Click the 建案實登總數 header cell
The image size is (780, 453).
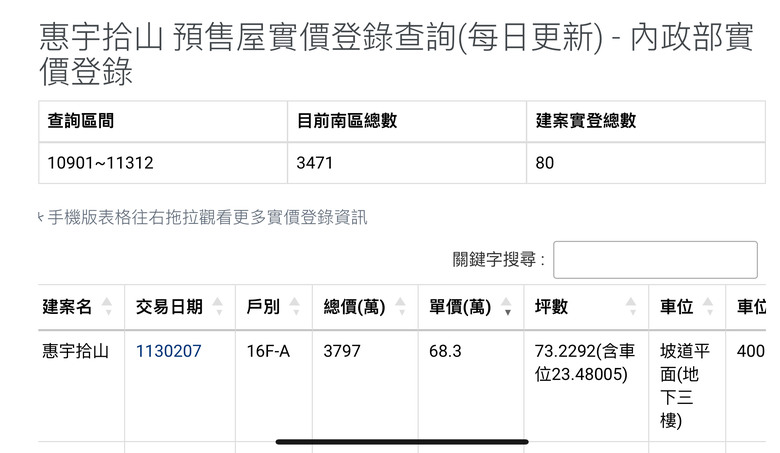tap(646, 121)
